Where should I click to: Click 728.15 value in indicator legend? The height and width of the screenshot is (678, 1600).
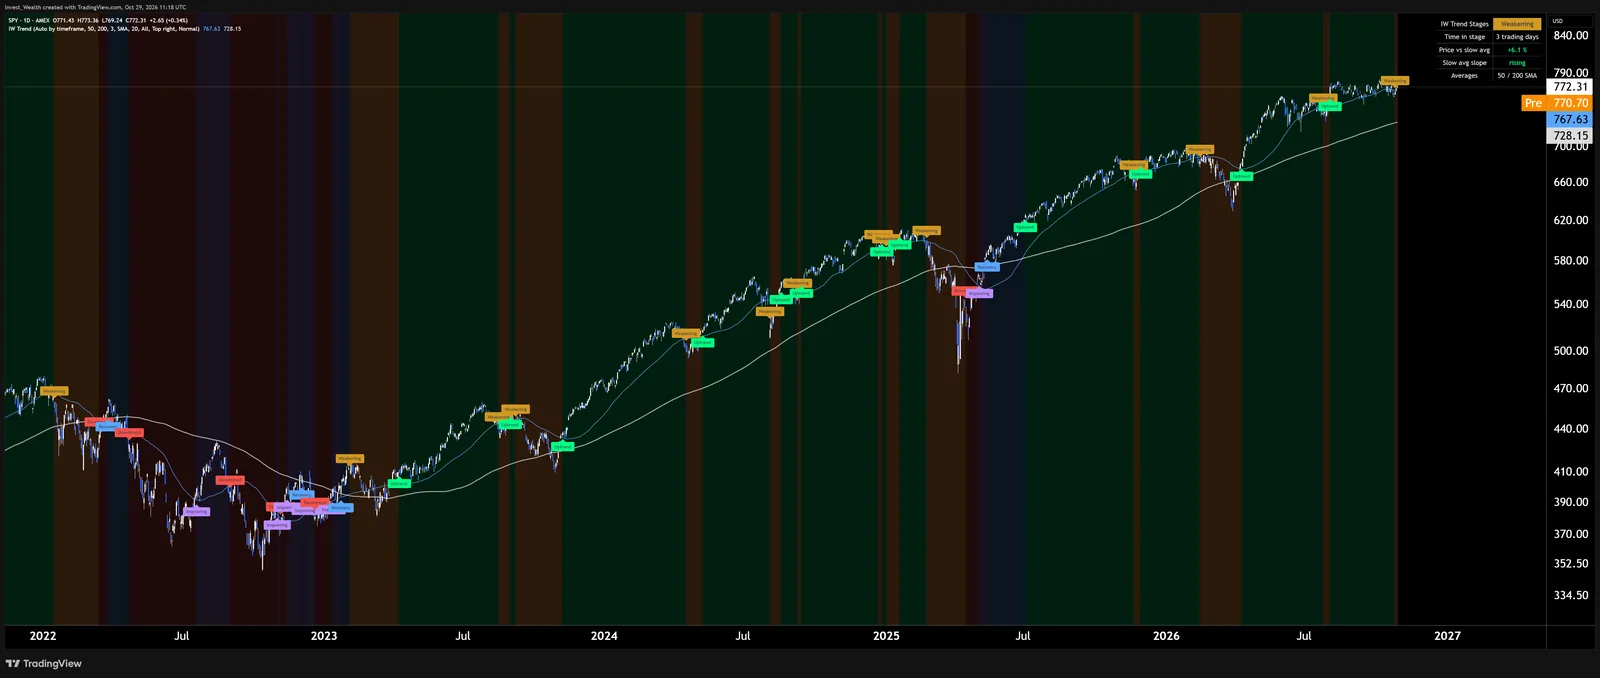(232, 29)
